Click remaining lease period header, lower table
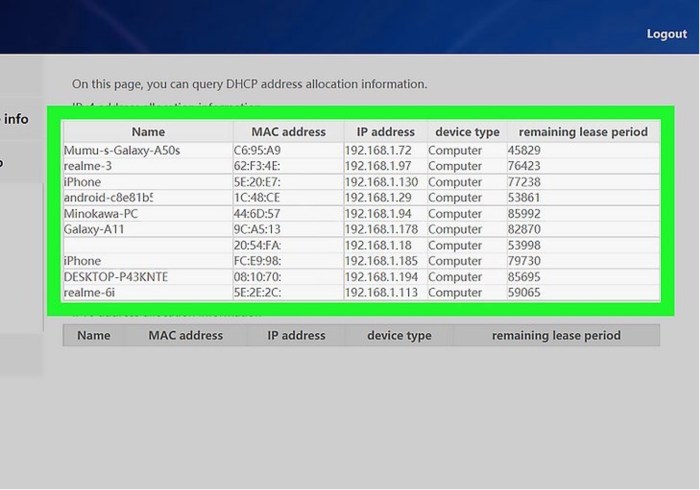Screen dimensions: 700x490 coord(556,336)
